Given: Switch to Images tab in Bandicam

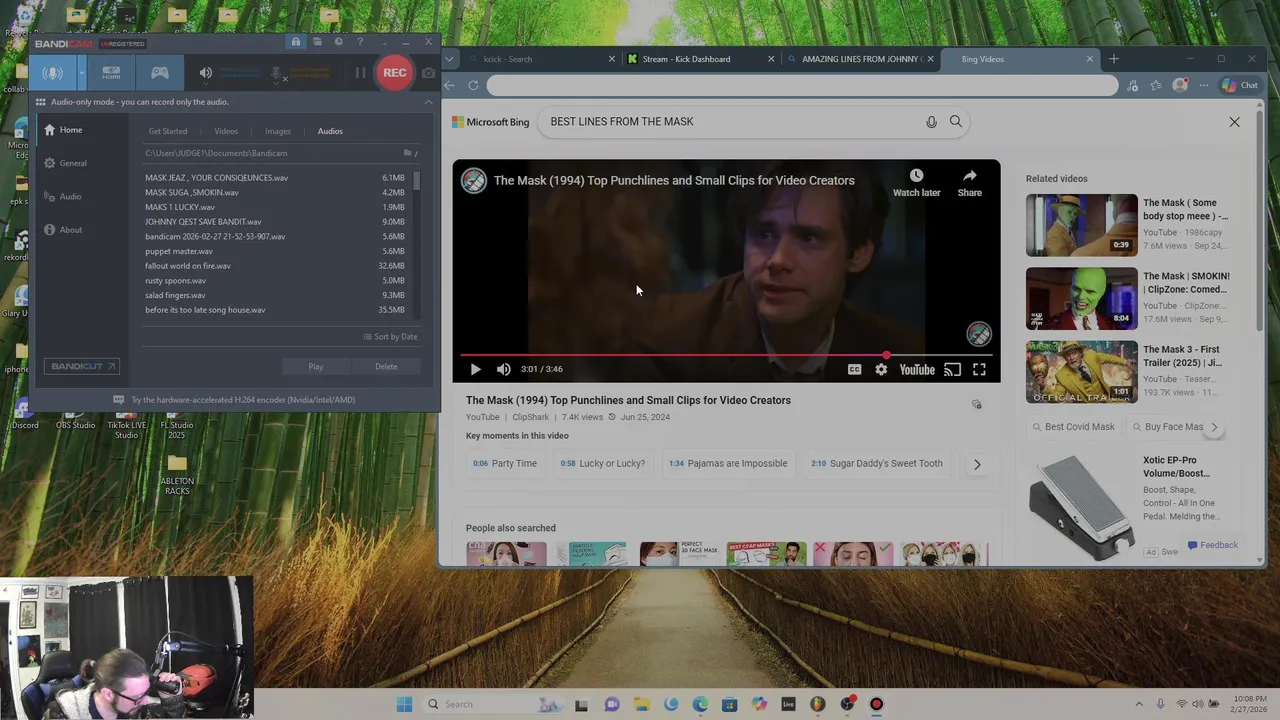Looking at the screenshot, I should pyautogui.click(x=278, y=131).
